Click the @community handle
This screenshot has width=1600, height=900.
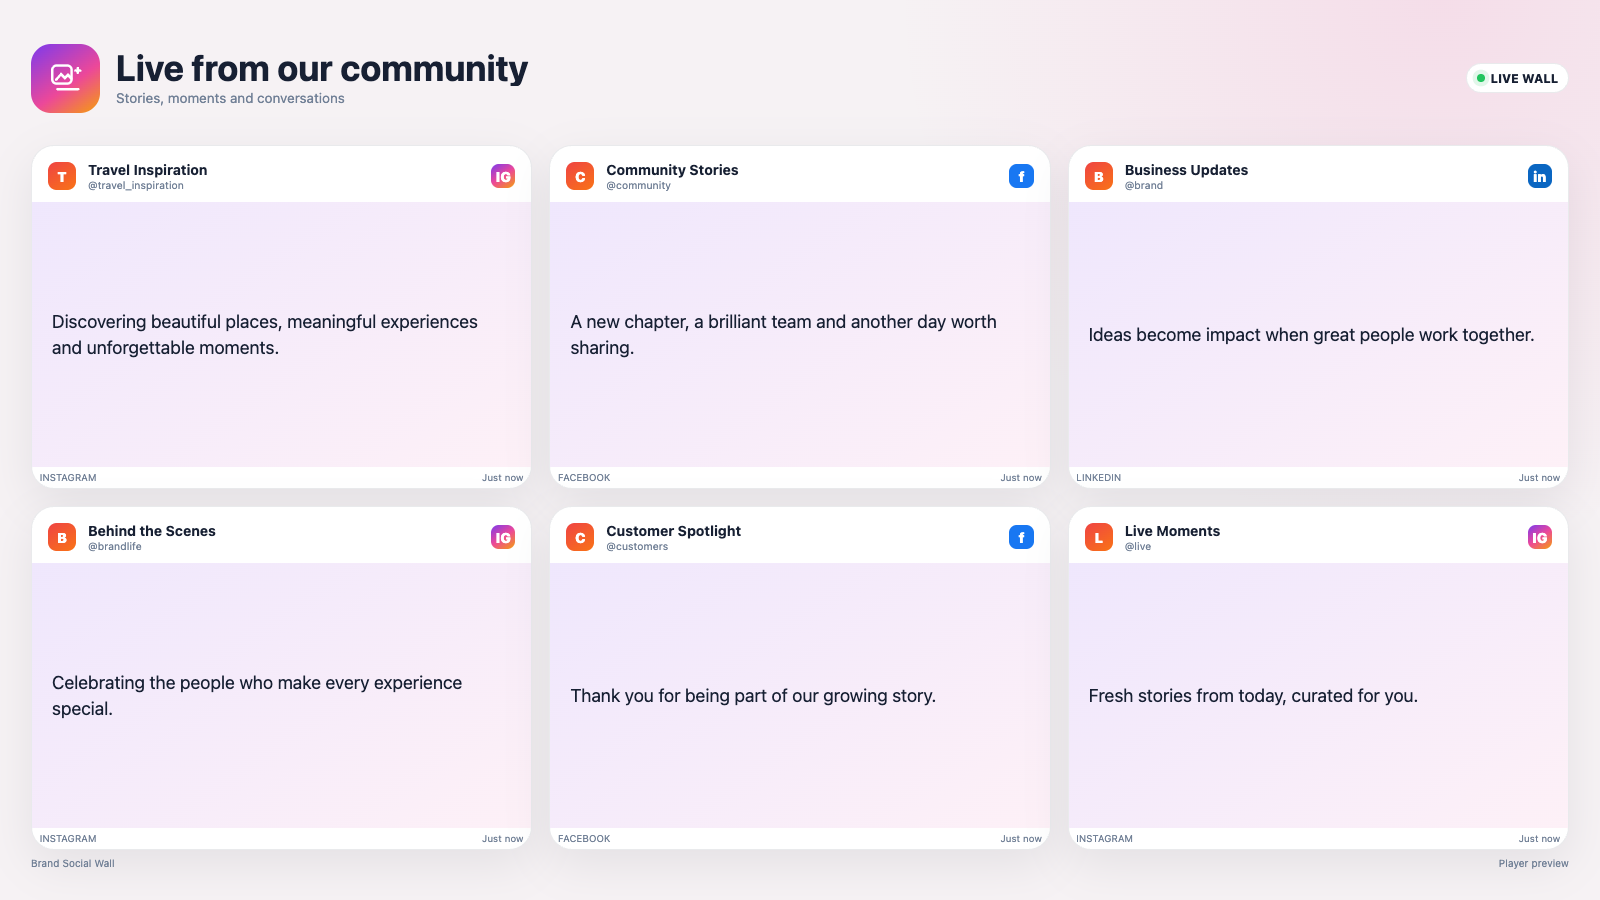point(638,186)
